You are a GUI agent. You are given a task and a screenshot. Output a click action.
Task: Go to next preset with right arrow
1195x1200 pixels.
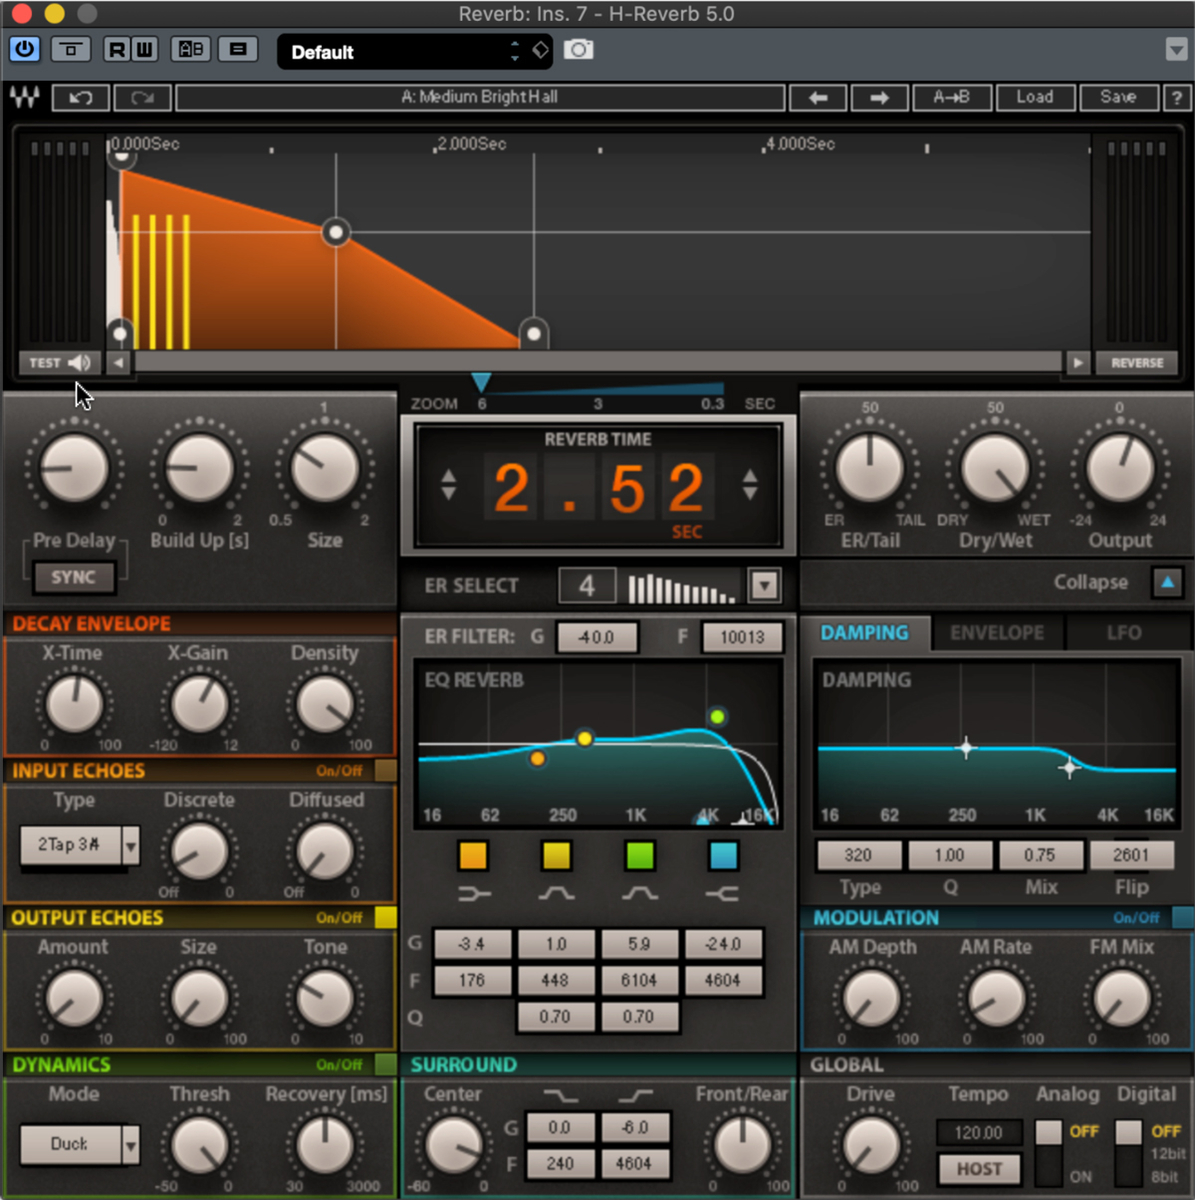879,98
